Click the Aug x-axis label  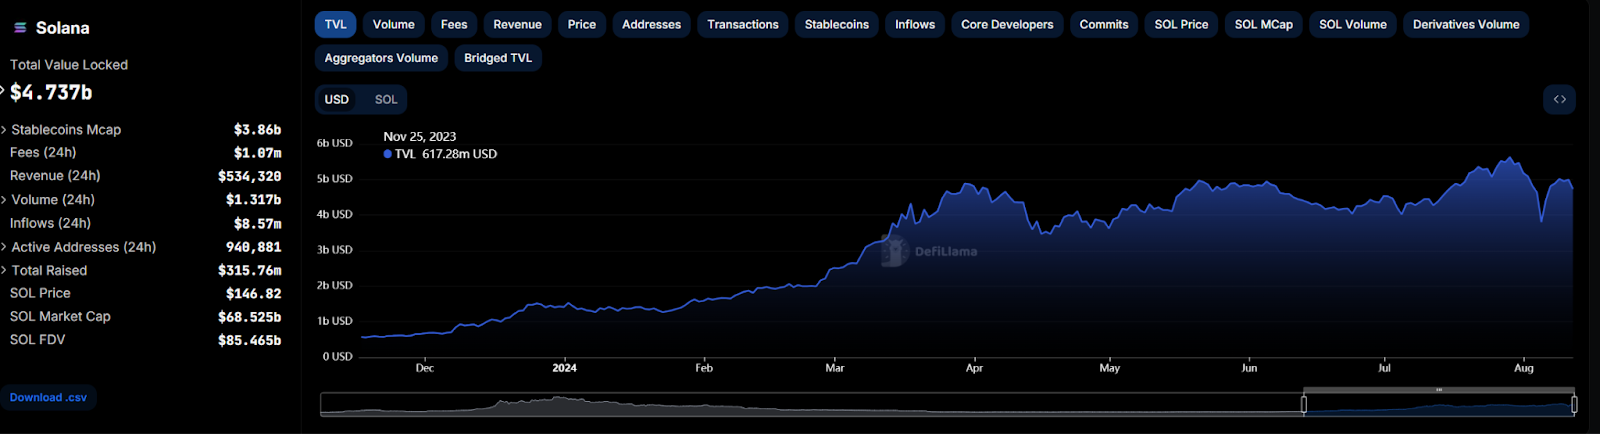click(x=1523, y=368)
